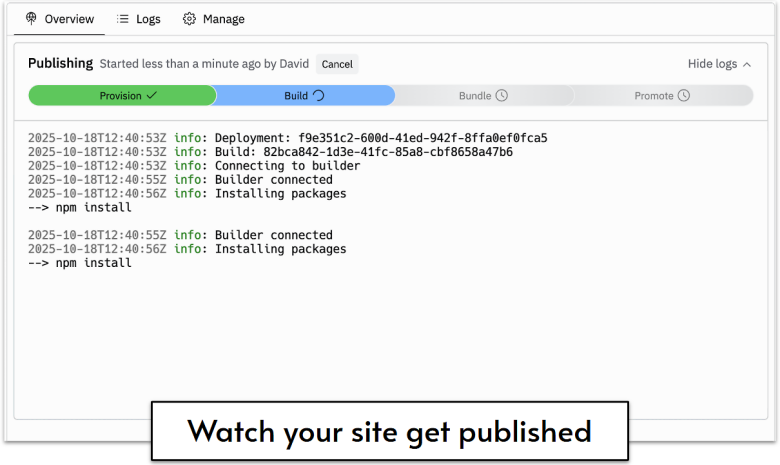780x465 pixels.
Task: Select the Provision progress stage
Action: (x=122, y=95)
